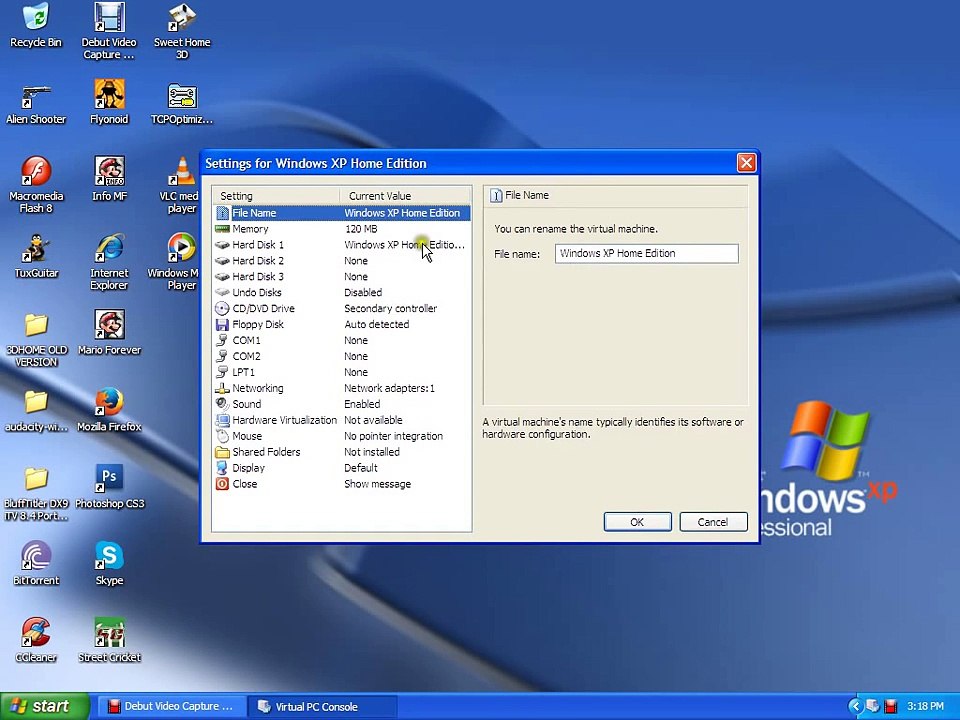Open the Info MF desktop icon
Viewport: 960px width, 720px height.
point(110,179)
